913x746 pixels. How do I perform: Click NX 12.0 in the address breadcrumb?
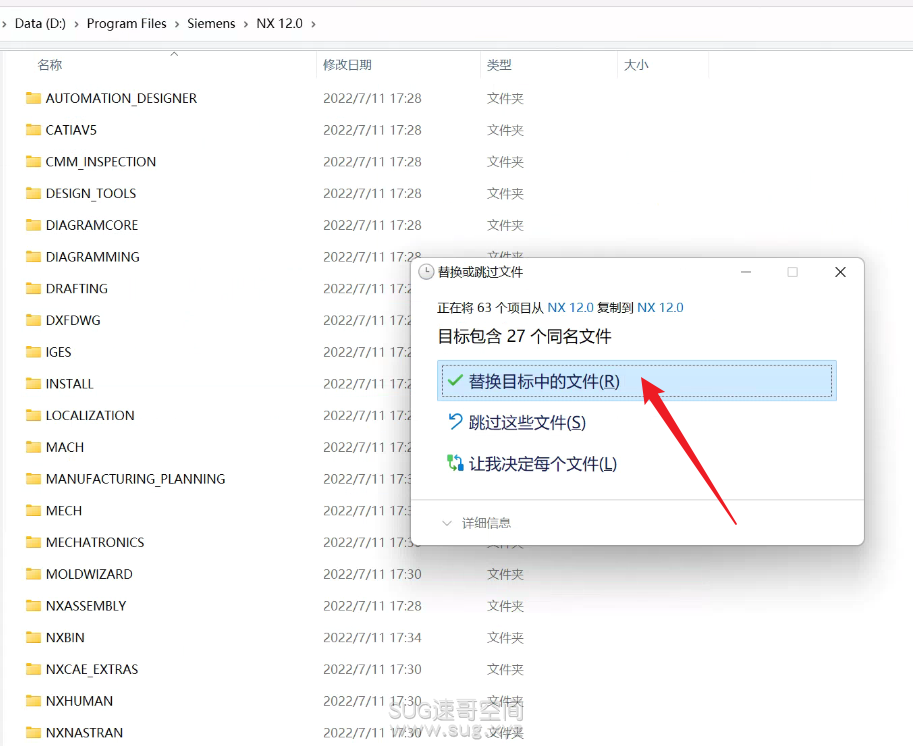(279, 23)
